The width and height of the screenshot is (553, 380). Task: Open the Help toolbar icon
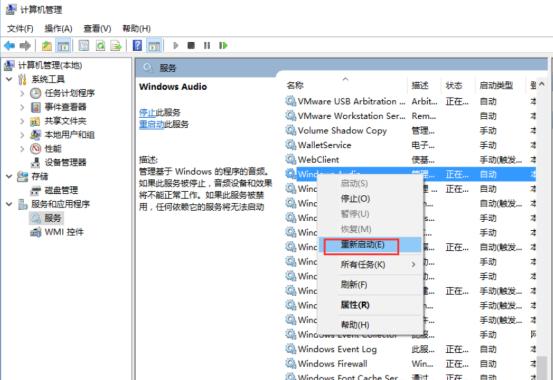[137, 46]
